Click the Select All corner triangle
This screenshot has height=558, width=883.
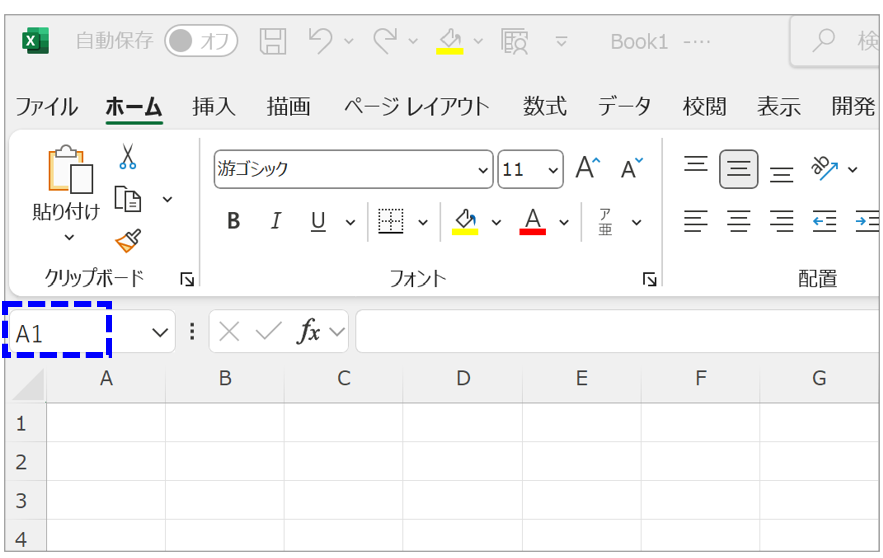coord(28,386)
